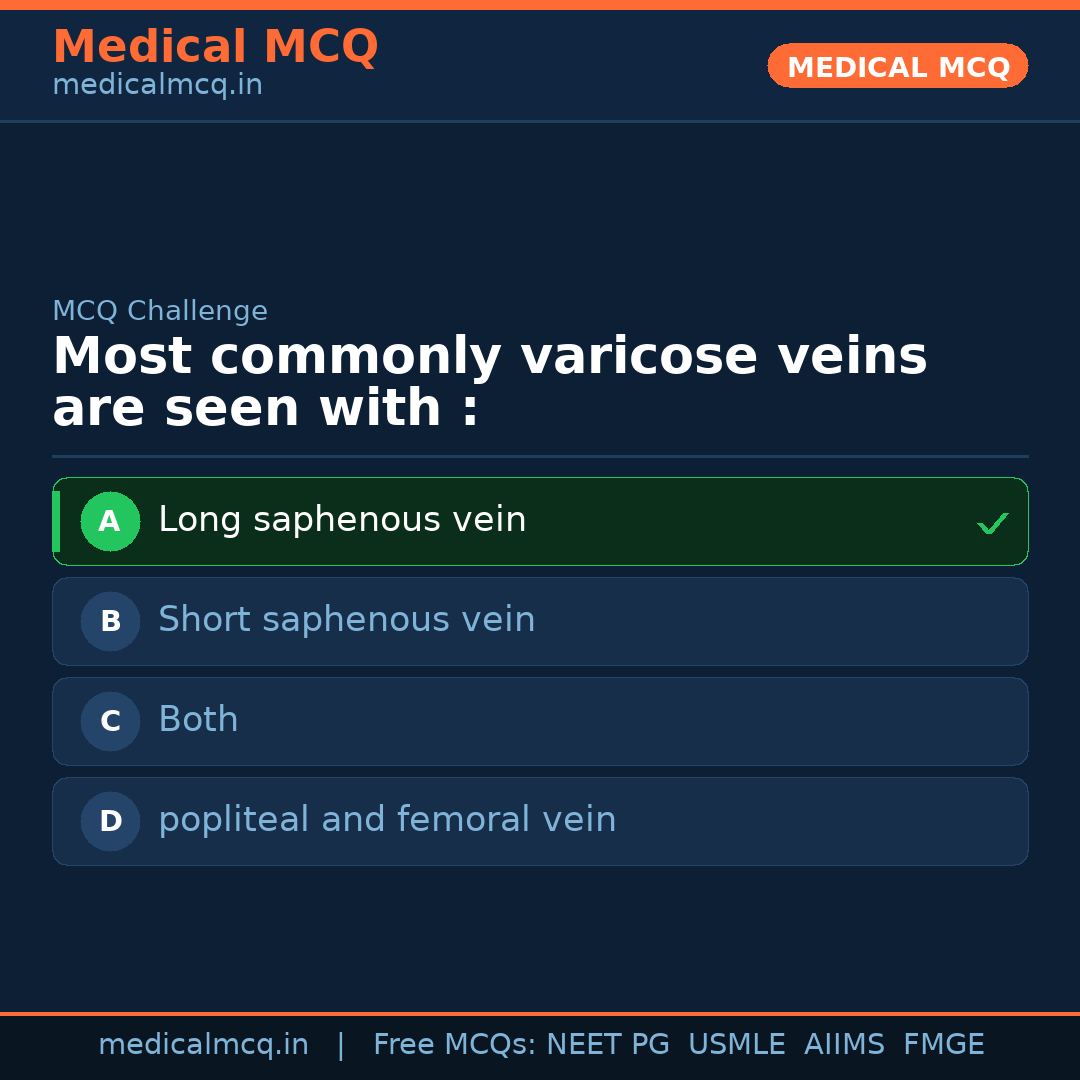
Task: Click the D circle badge
Action: 110,821
